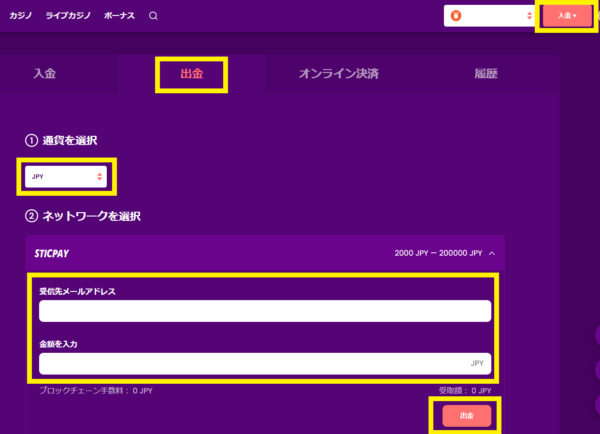
Task: Focus the 受信先メールアドレス input field
Action: click(265, 311)
